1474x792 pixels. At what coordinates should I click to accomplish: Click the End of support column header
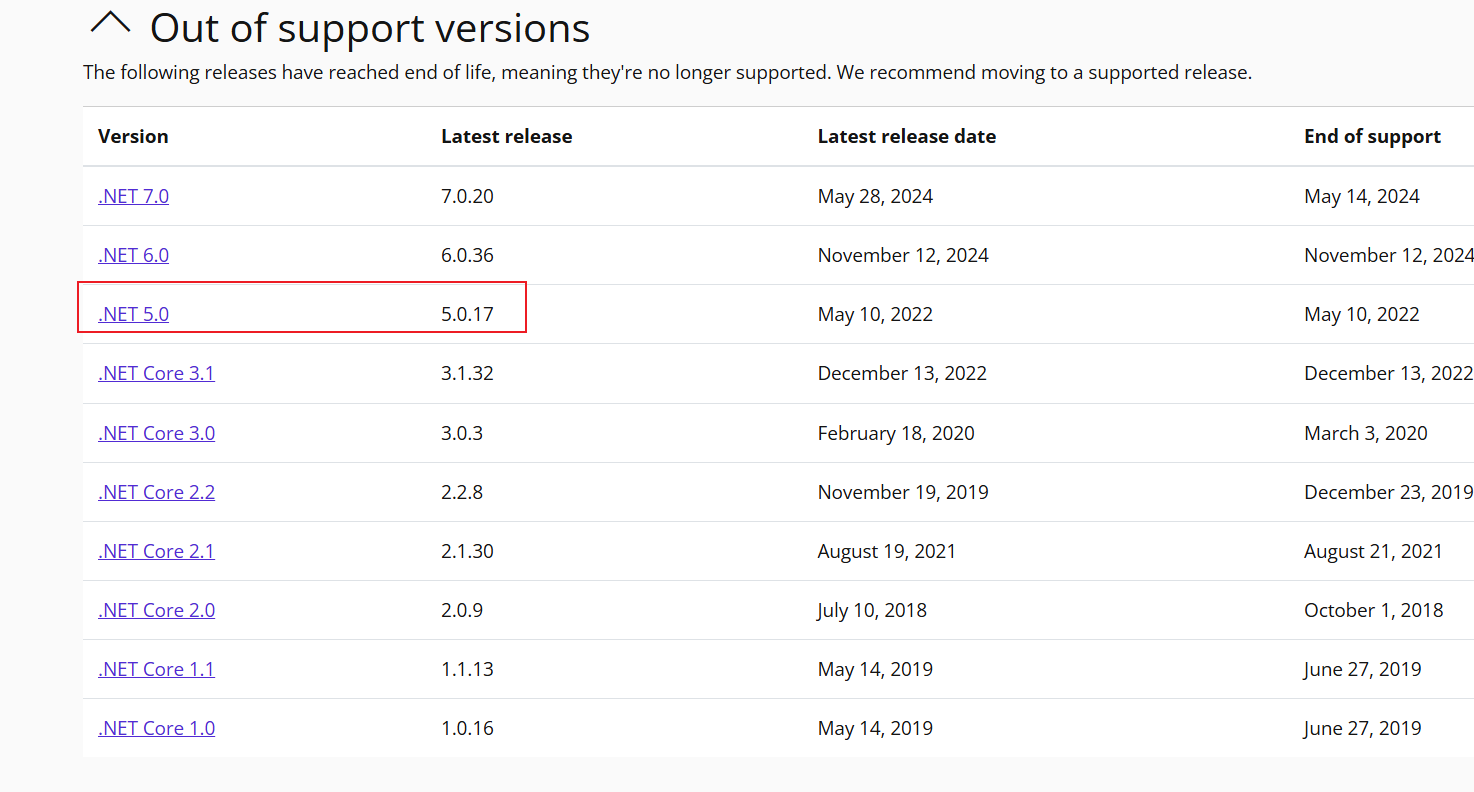tap(1372, 136)
